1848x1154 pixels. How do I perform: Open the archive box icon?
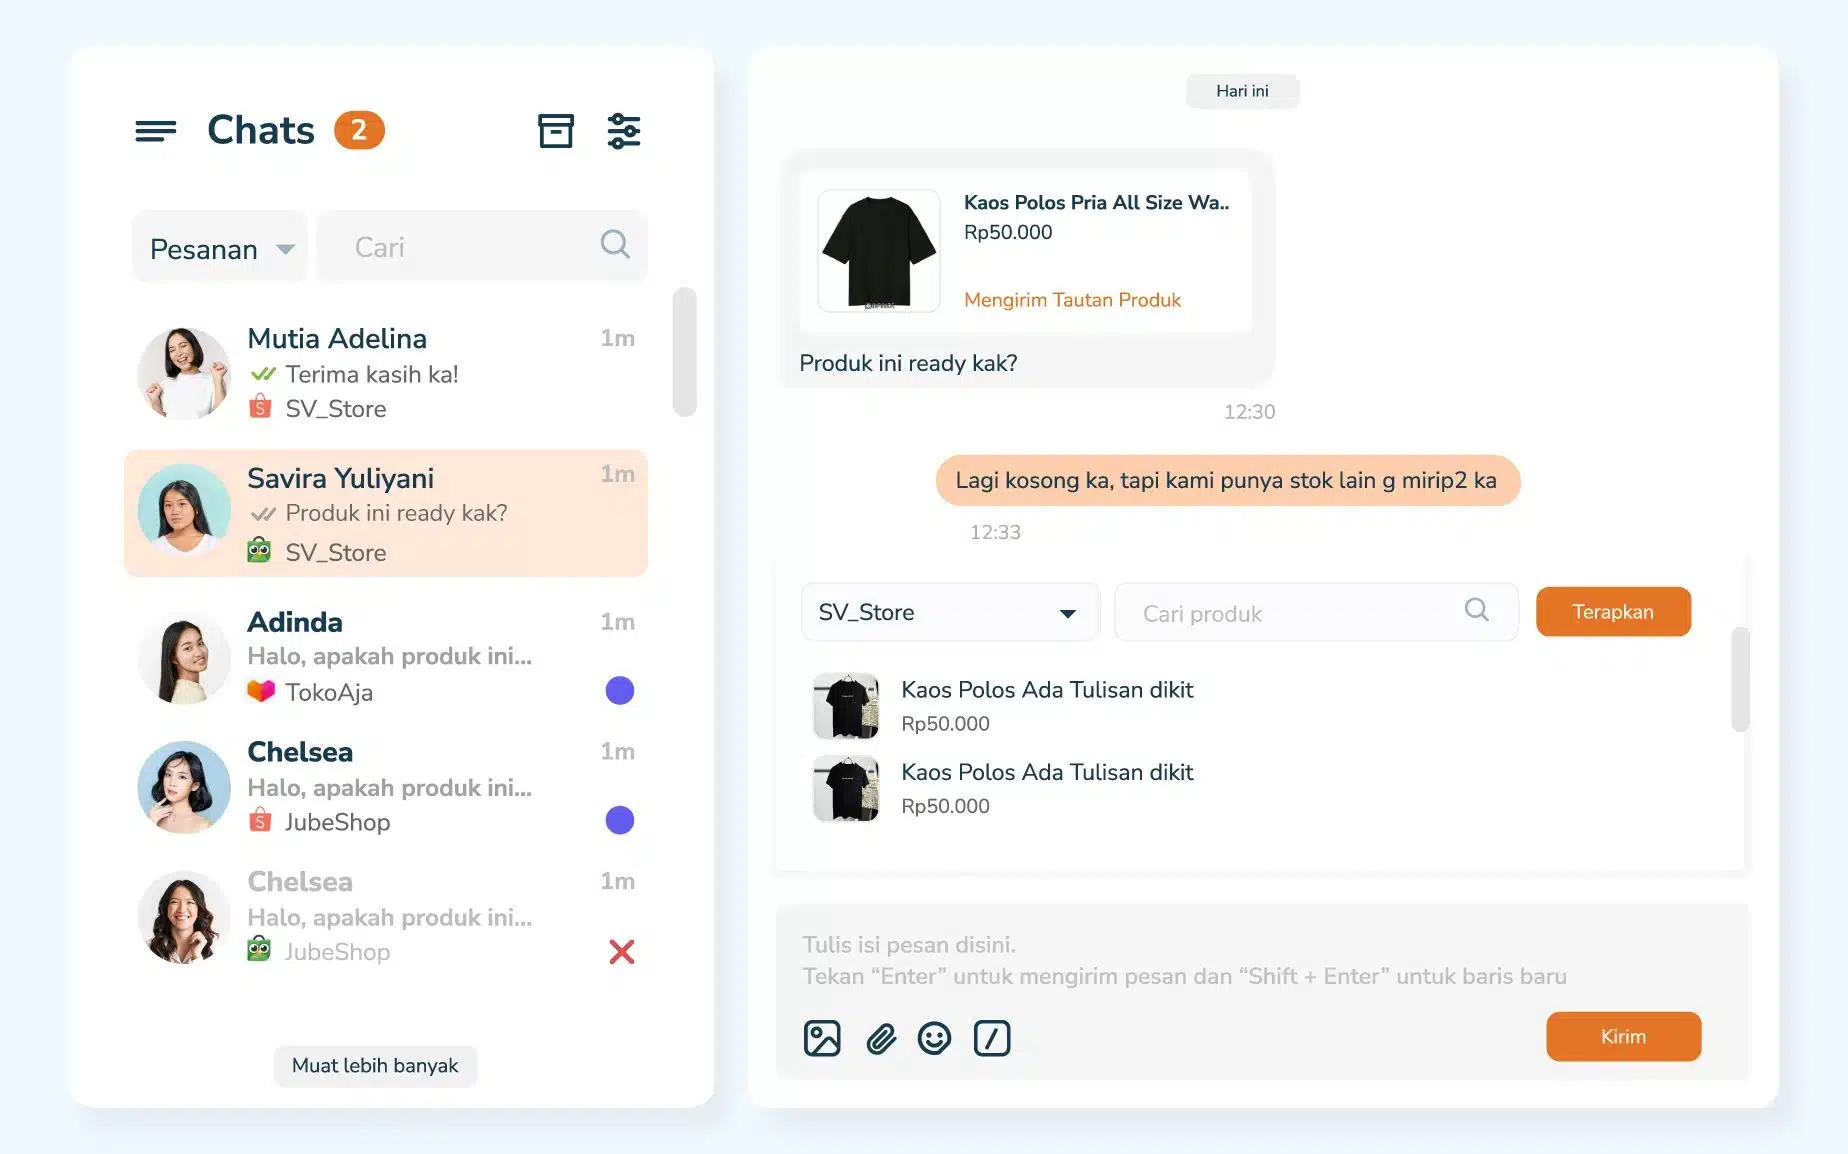(x=556, y=131)
